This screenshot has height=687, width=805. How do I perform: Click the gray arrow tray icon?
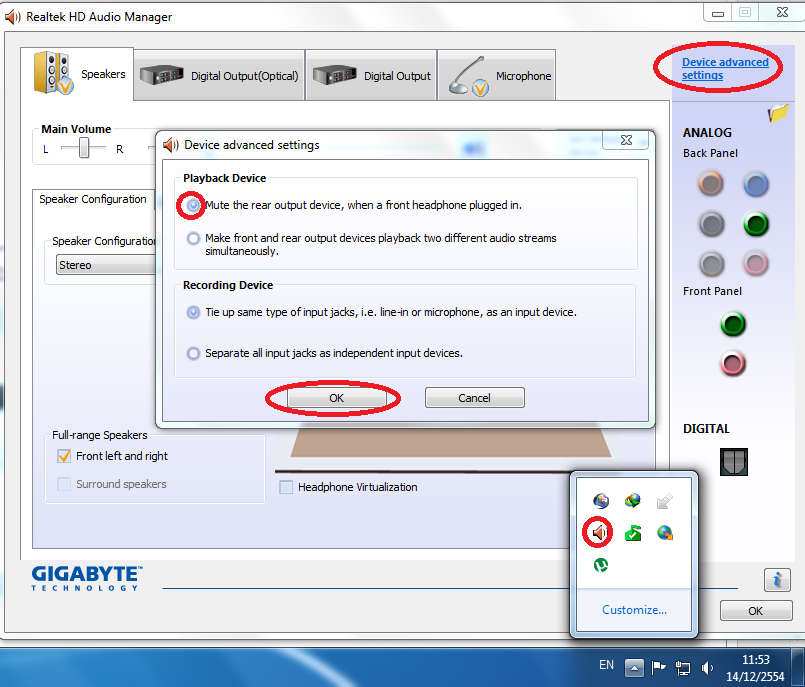pyautogui.click(x=664, y=501)
